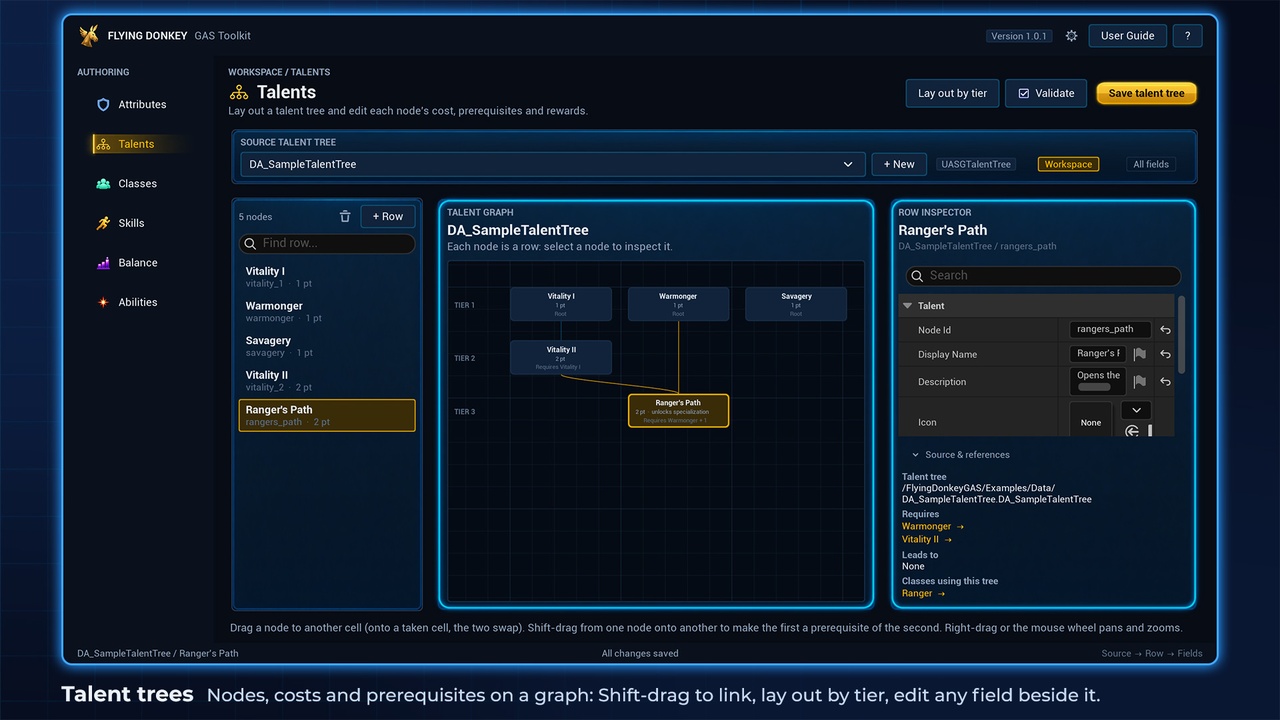Toggle the All fields filter

(x=1150, y=164)
